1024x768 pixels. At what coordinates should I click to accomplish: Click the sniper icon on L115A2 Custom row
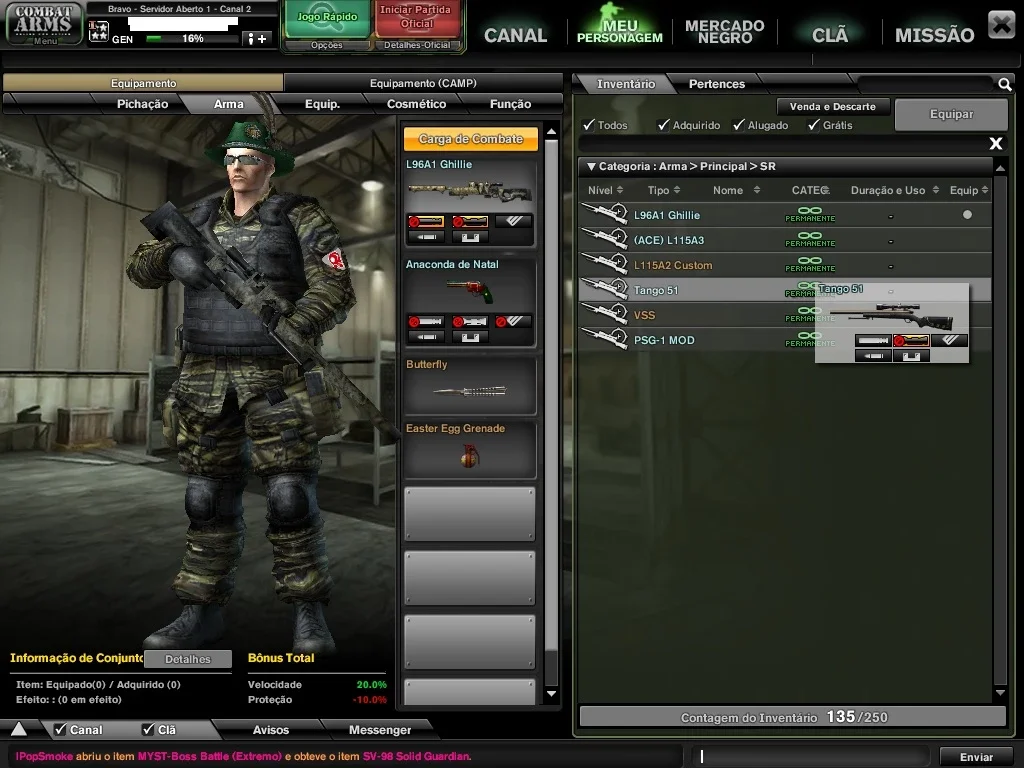pos(604,264)
